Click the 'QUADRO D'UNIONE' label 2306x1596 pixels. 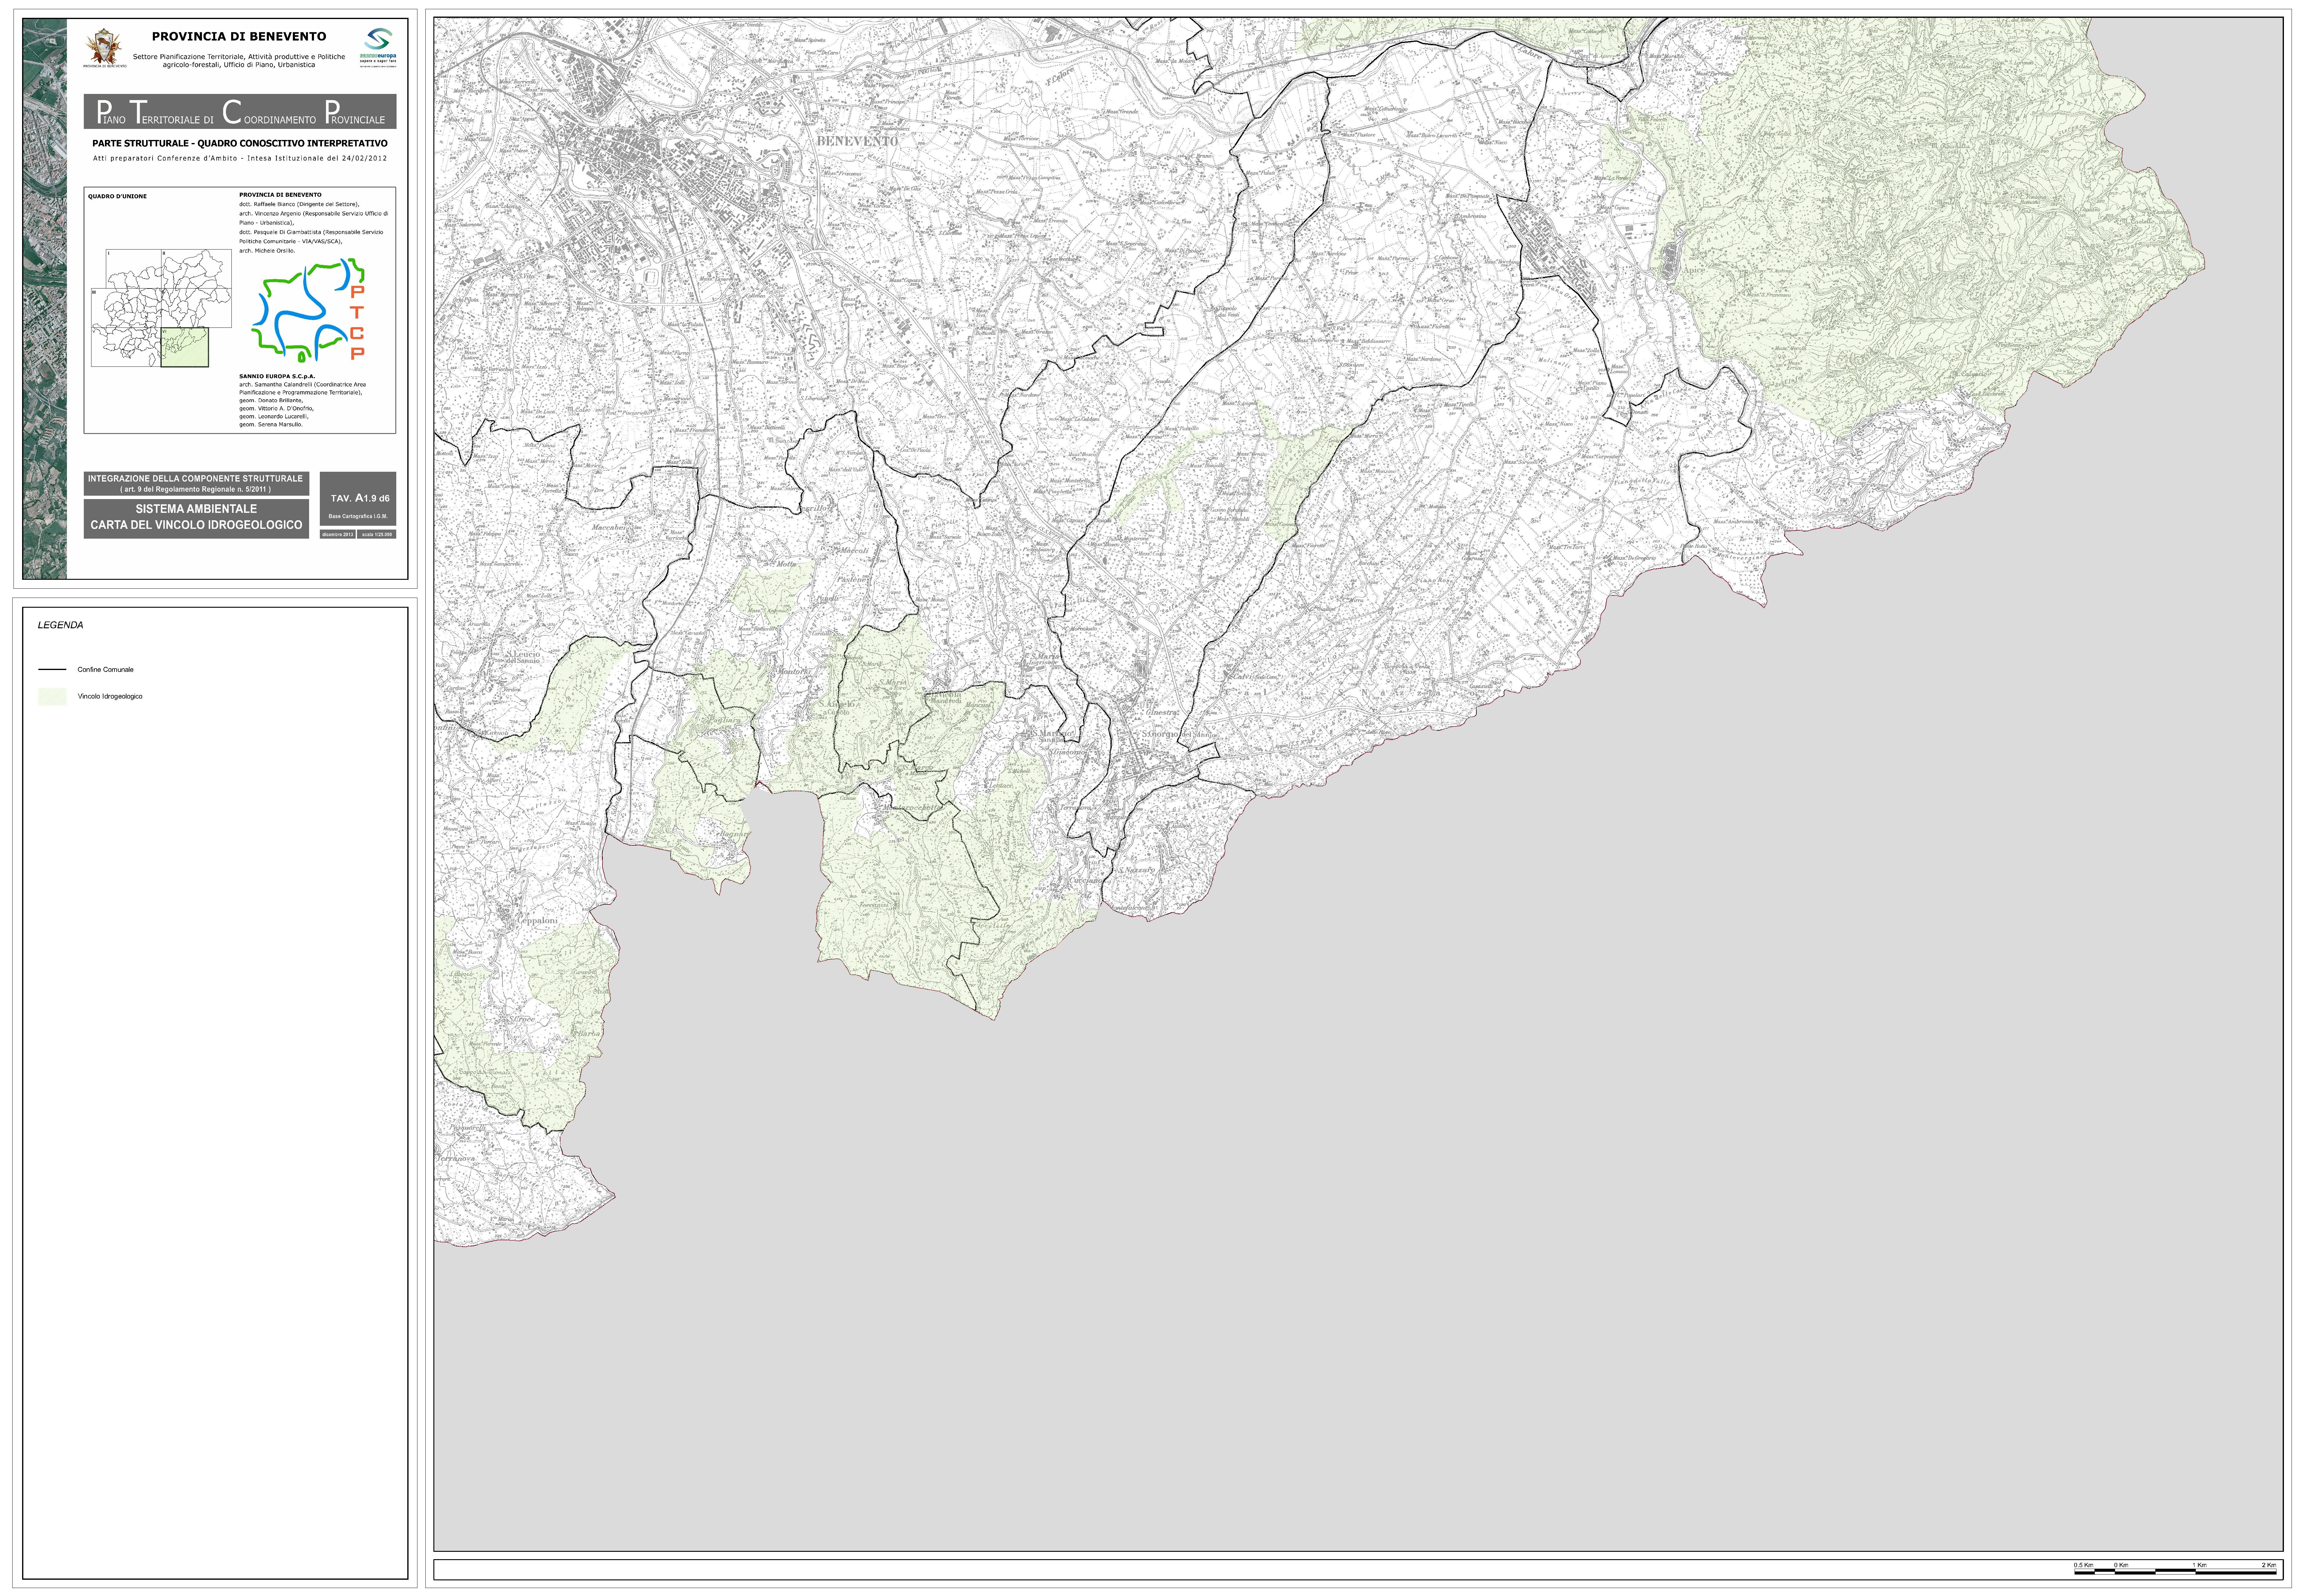pyautogui.click(x=117, y=196)
